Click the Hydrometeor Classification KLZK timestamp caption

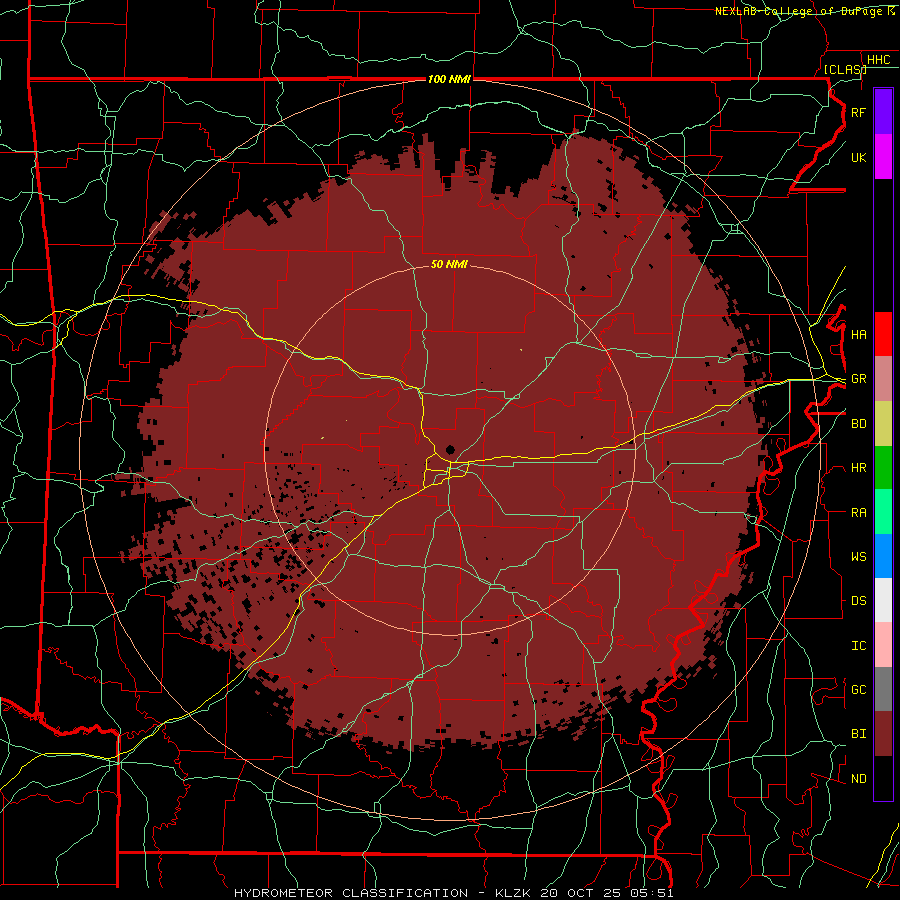pos(453,893)
